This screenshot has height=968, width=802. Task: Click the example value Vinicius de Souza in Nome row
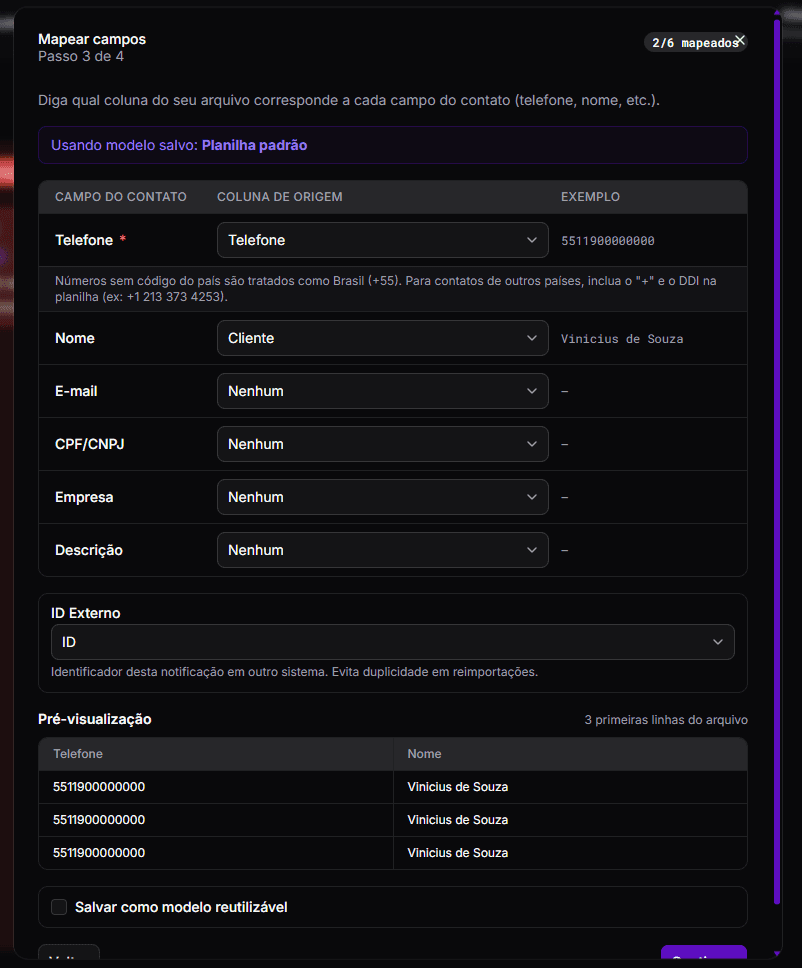click(x=622, y=339)
